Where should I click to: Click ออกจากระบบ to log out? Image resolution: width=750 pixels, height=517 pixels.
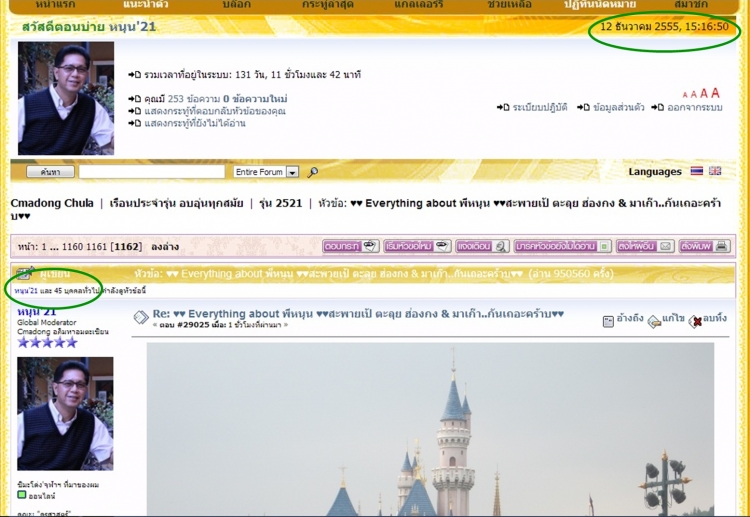point(695,107)
